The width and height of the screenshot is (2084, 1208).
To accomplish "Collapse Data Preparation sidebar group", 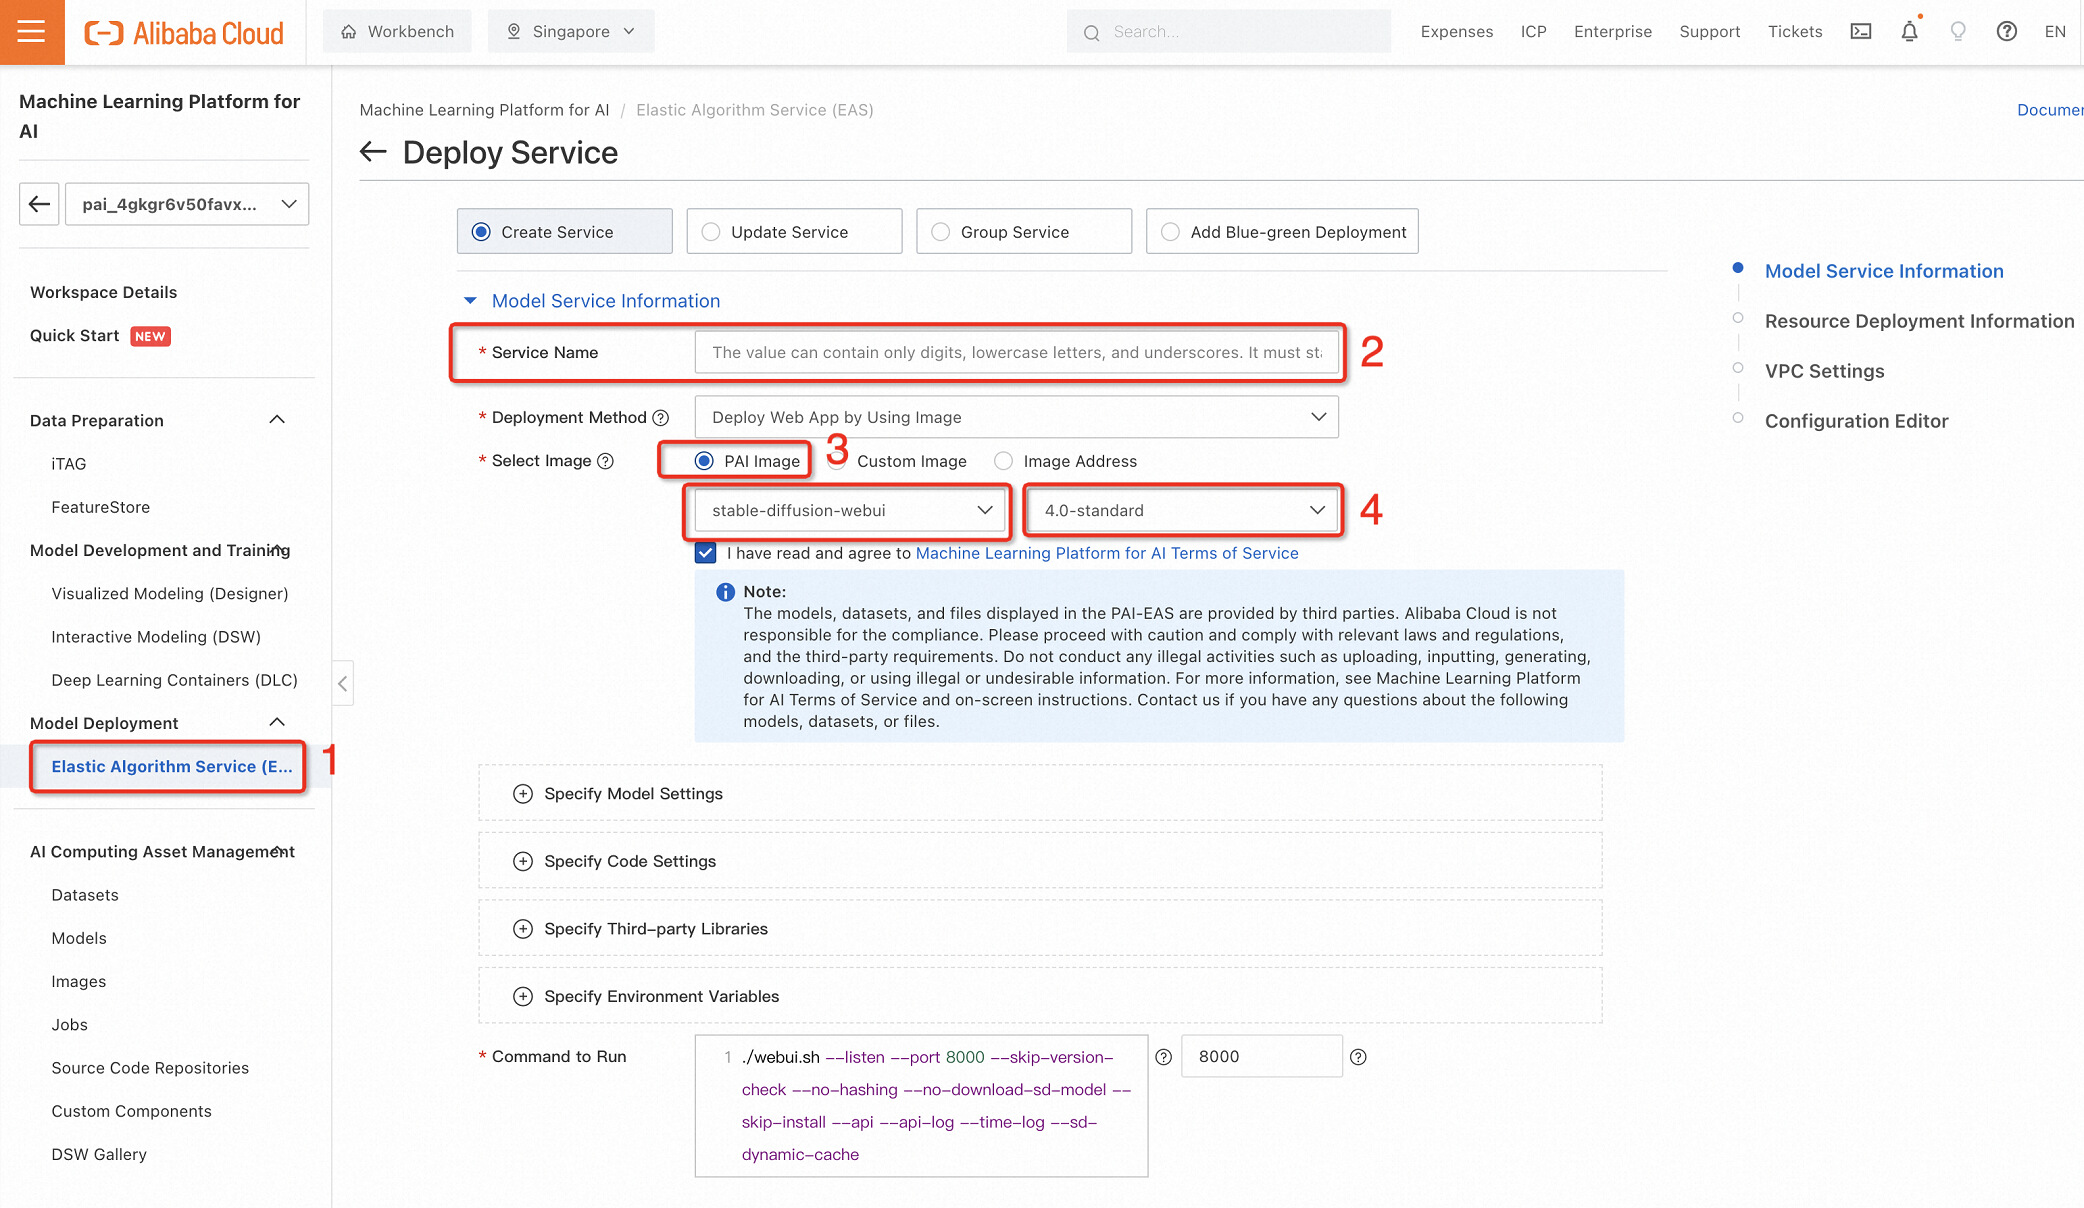I will pos(277,420).
